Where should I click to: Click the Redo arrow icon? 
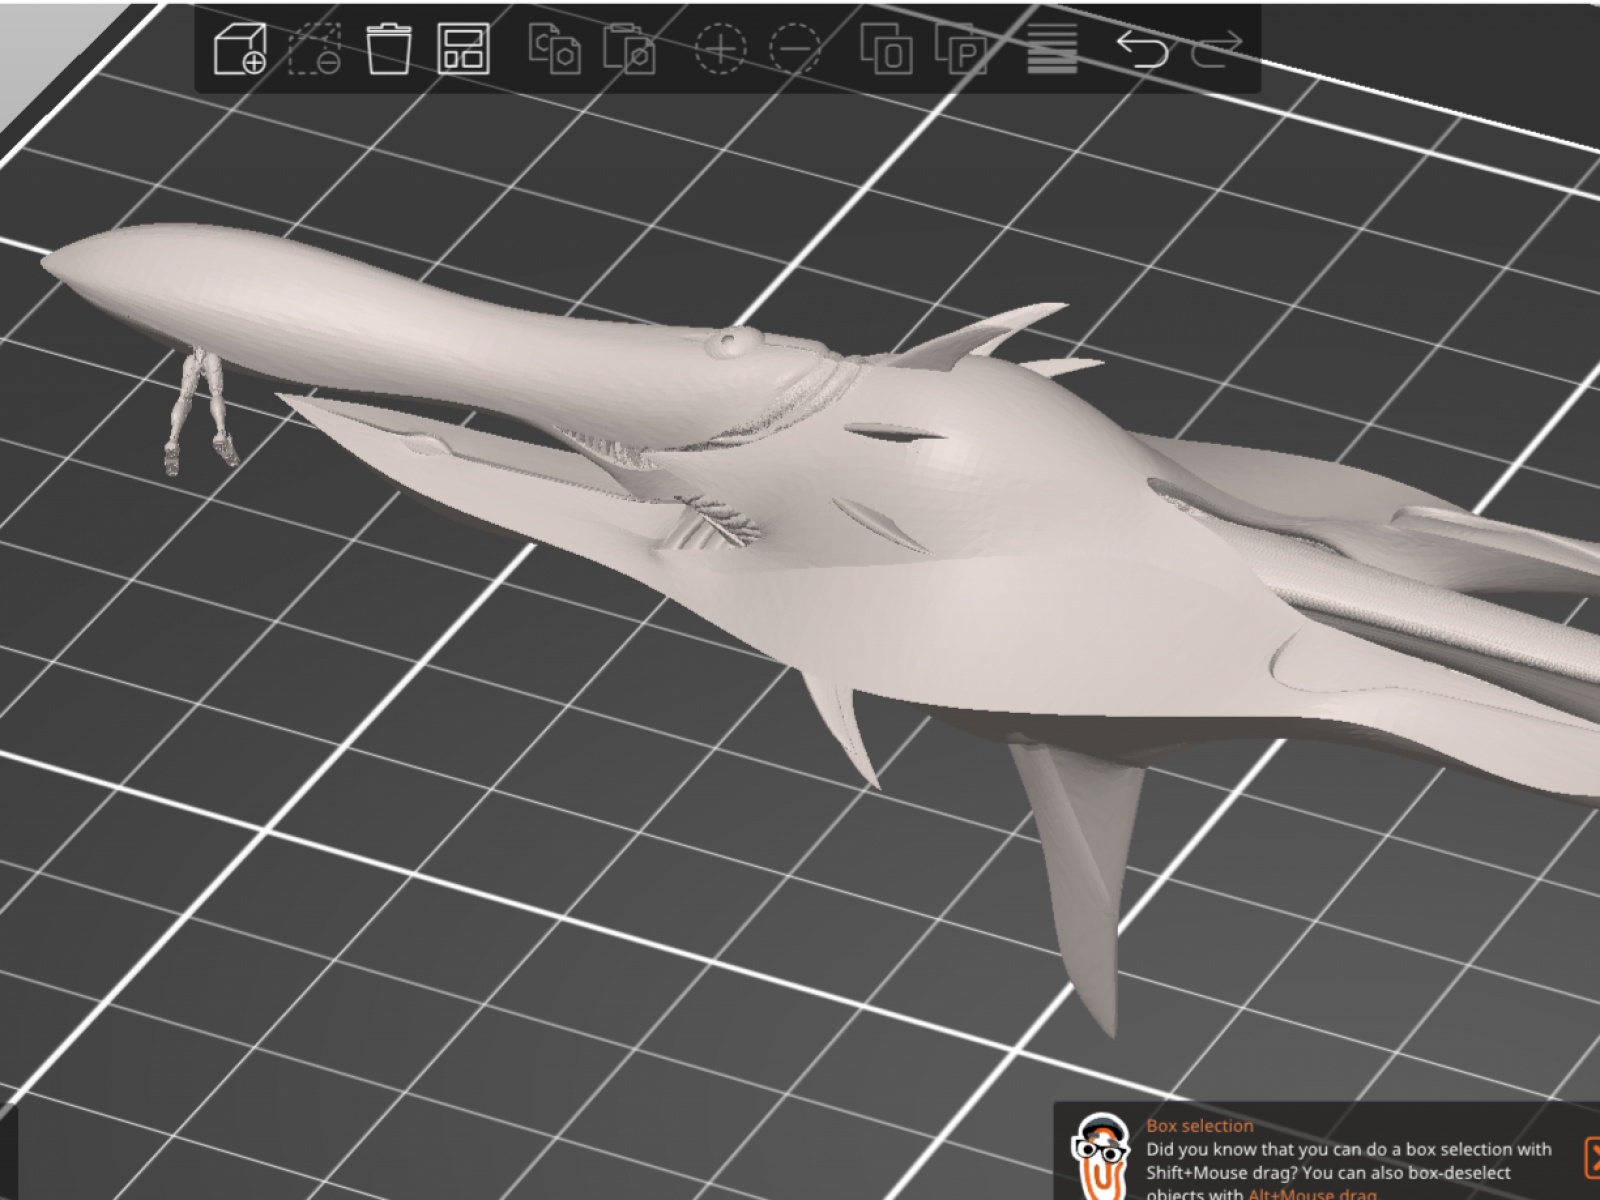pos(1217,48)
